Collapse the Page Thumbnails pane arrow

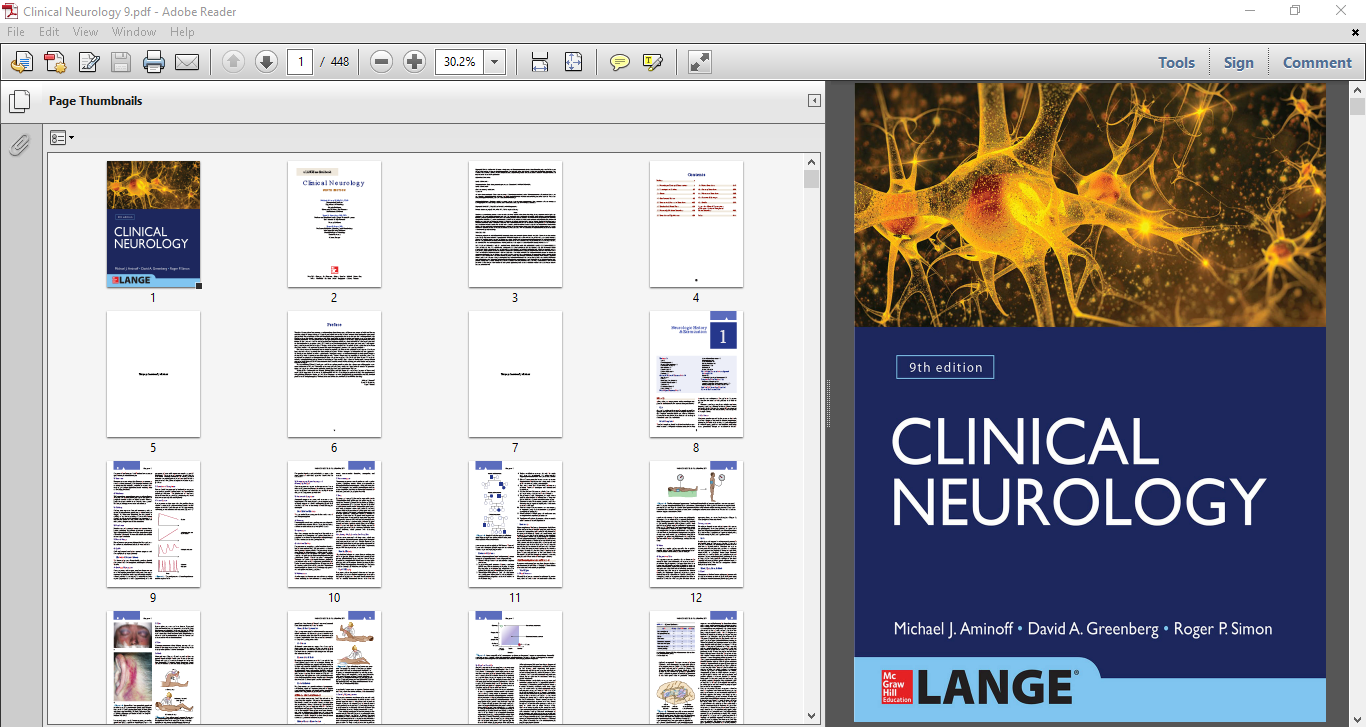point(814,101)
